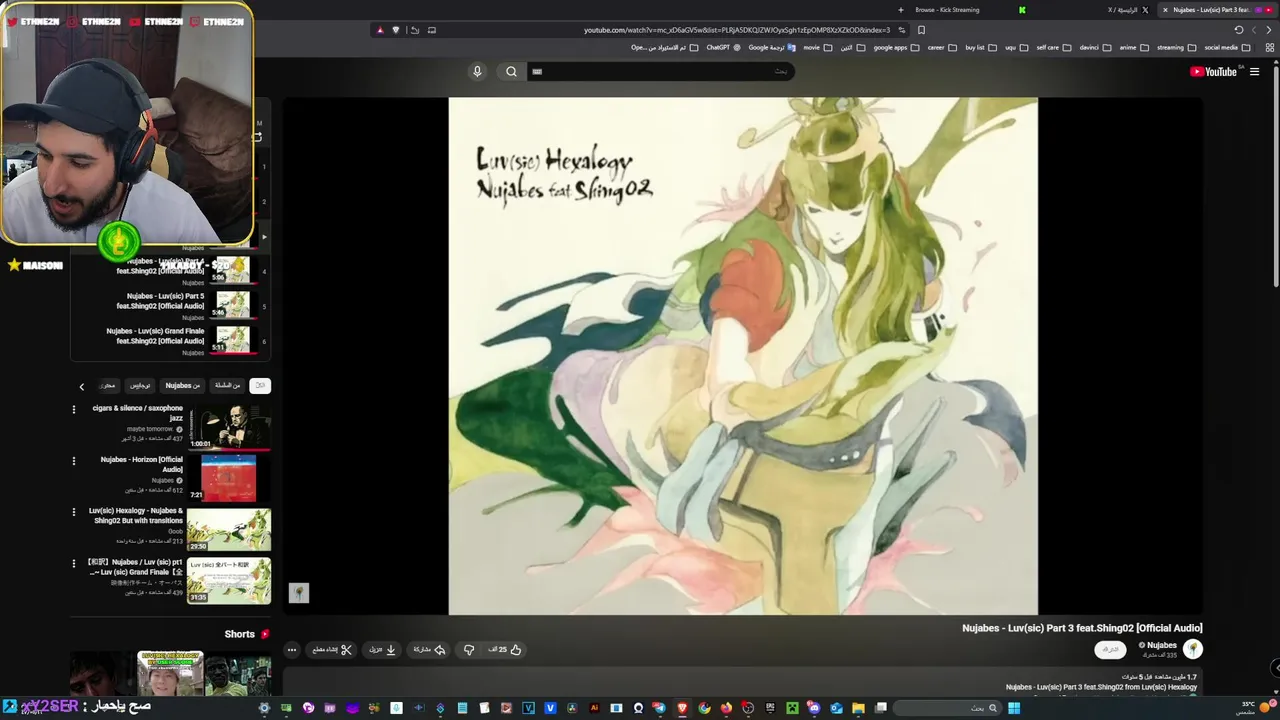Open cigars & silence saxophone jazz video
This screenshot has height=720, width=1280.
[229, 428]
